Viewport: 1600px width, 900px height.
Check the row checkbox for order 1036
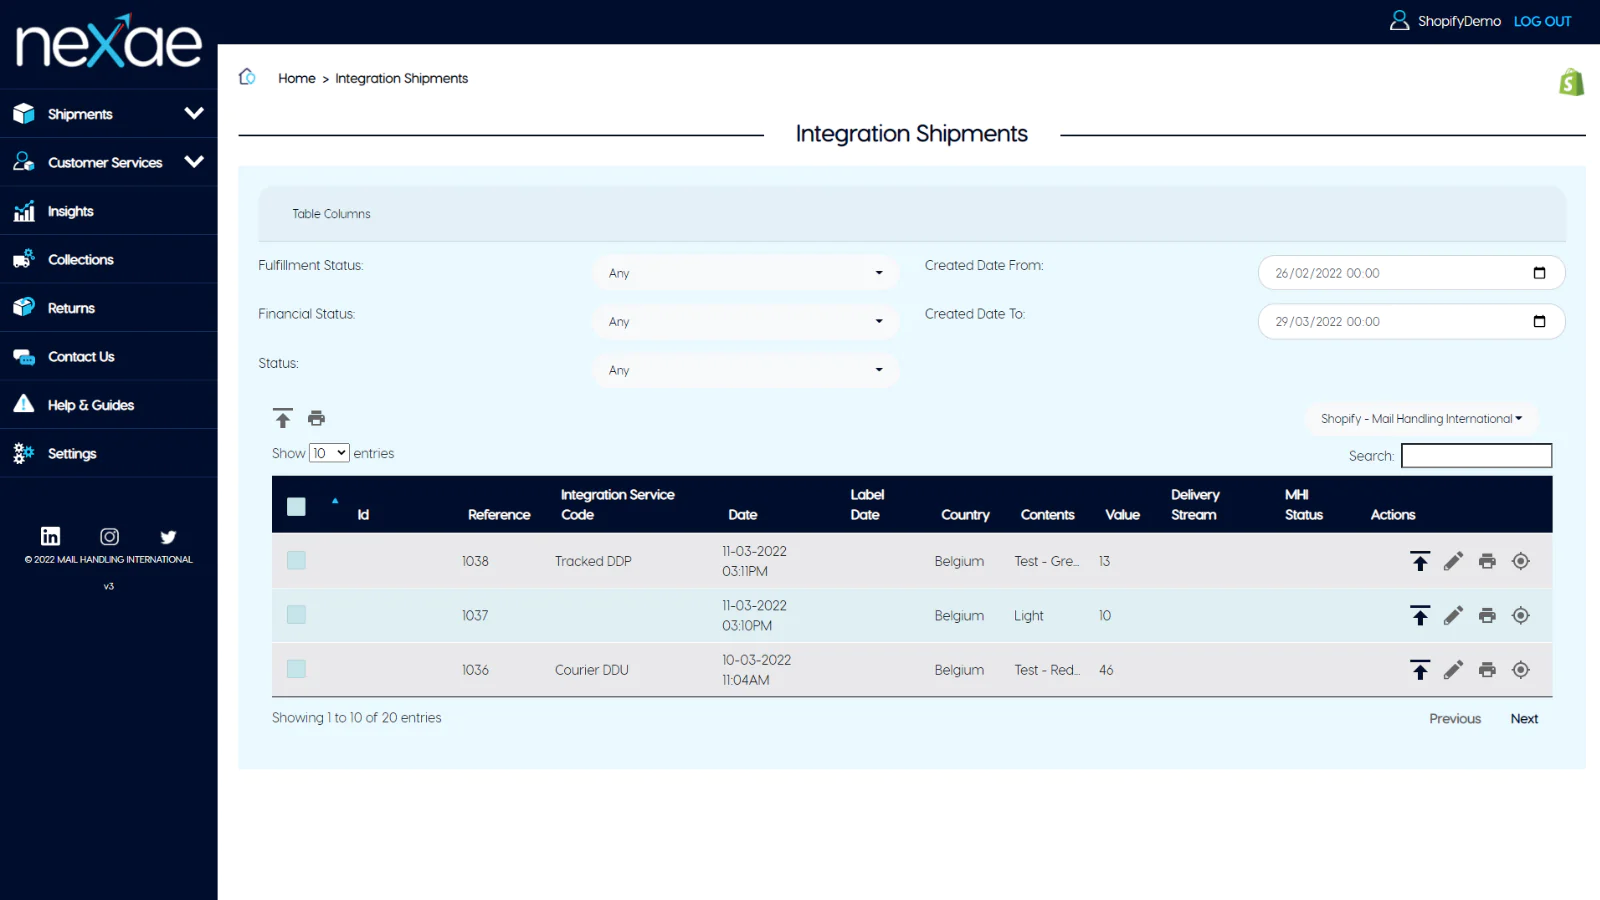click(296, 669)
